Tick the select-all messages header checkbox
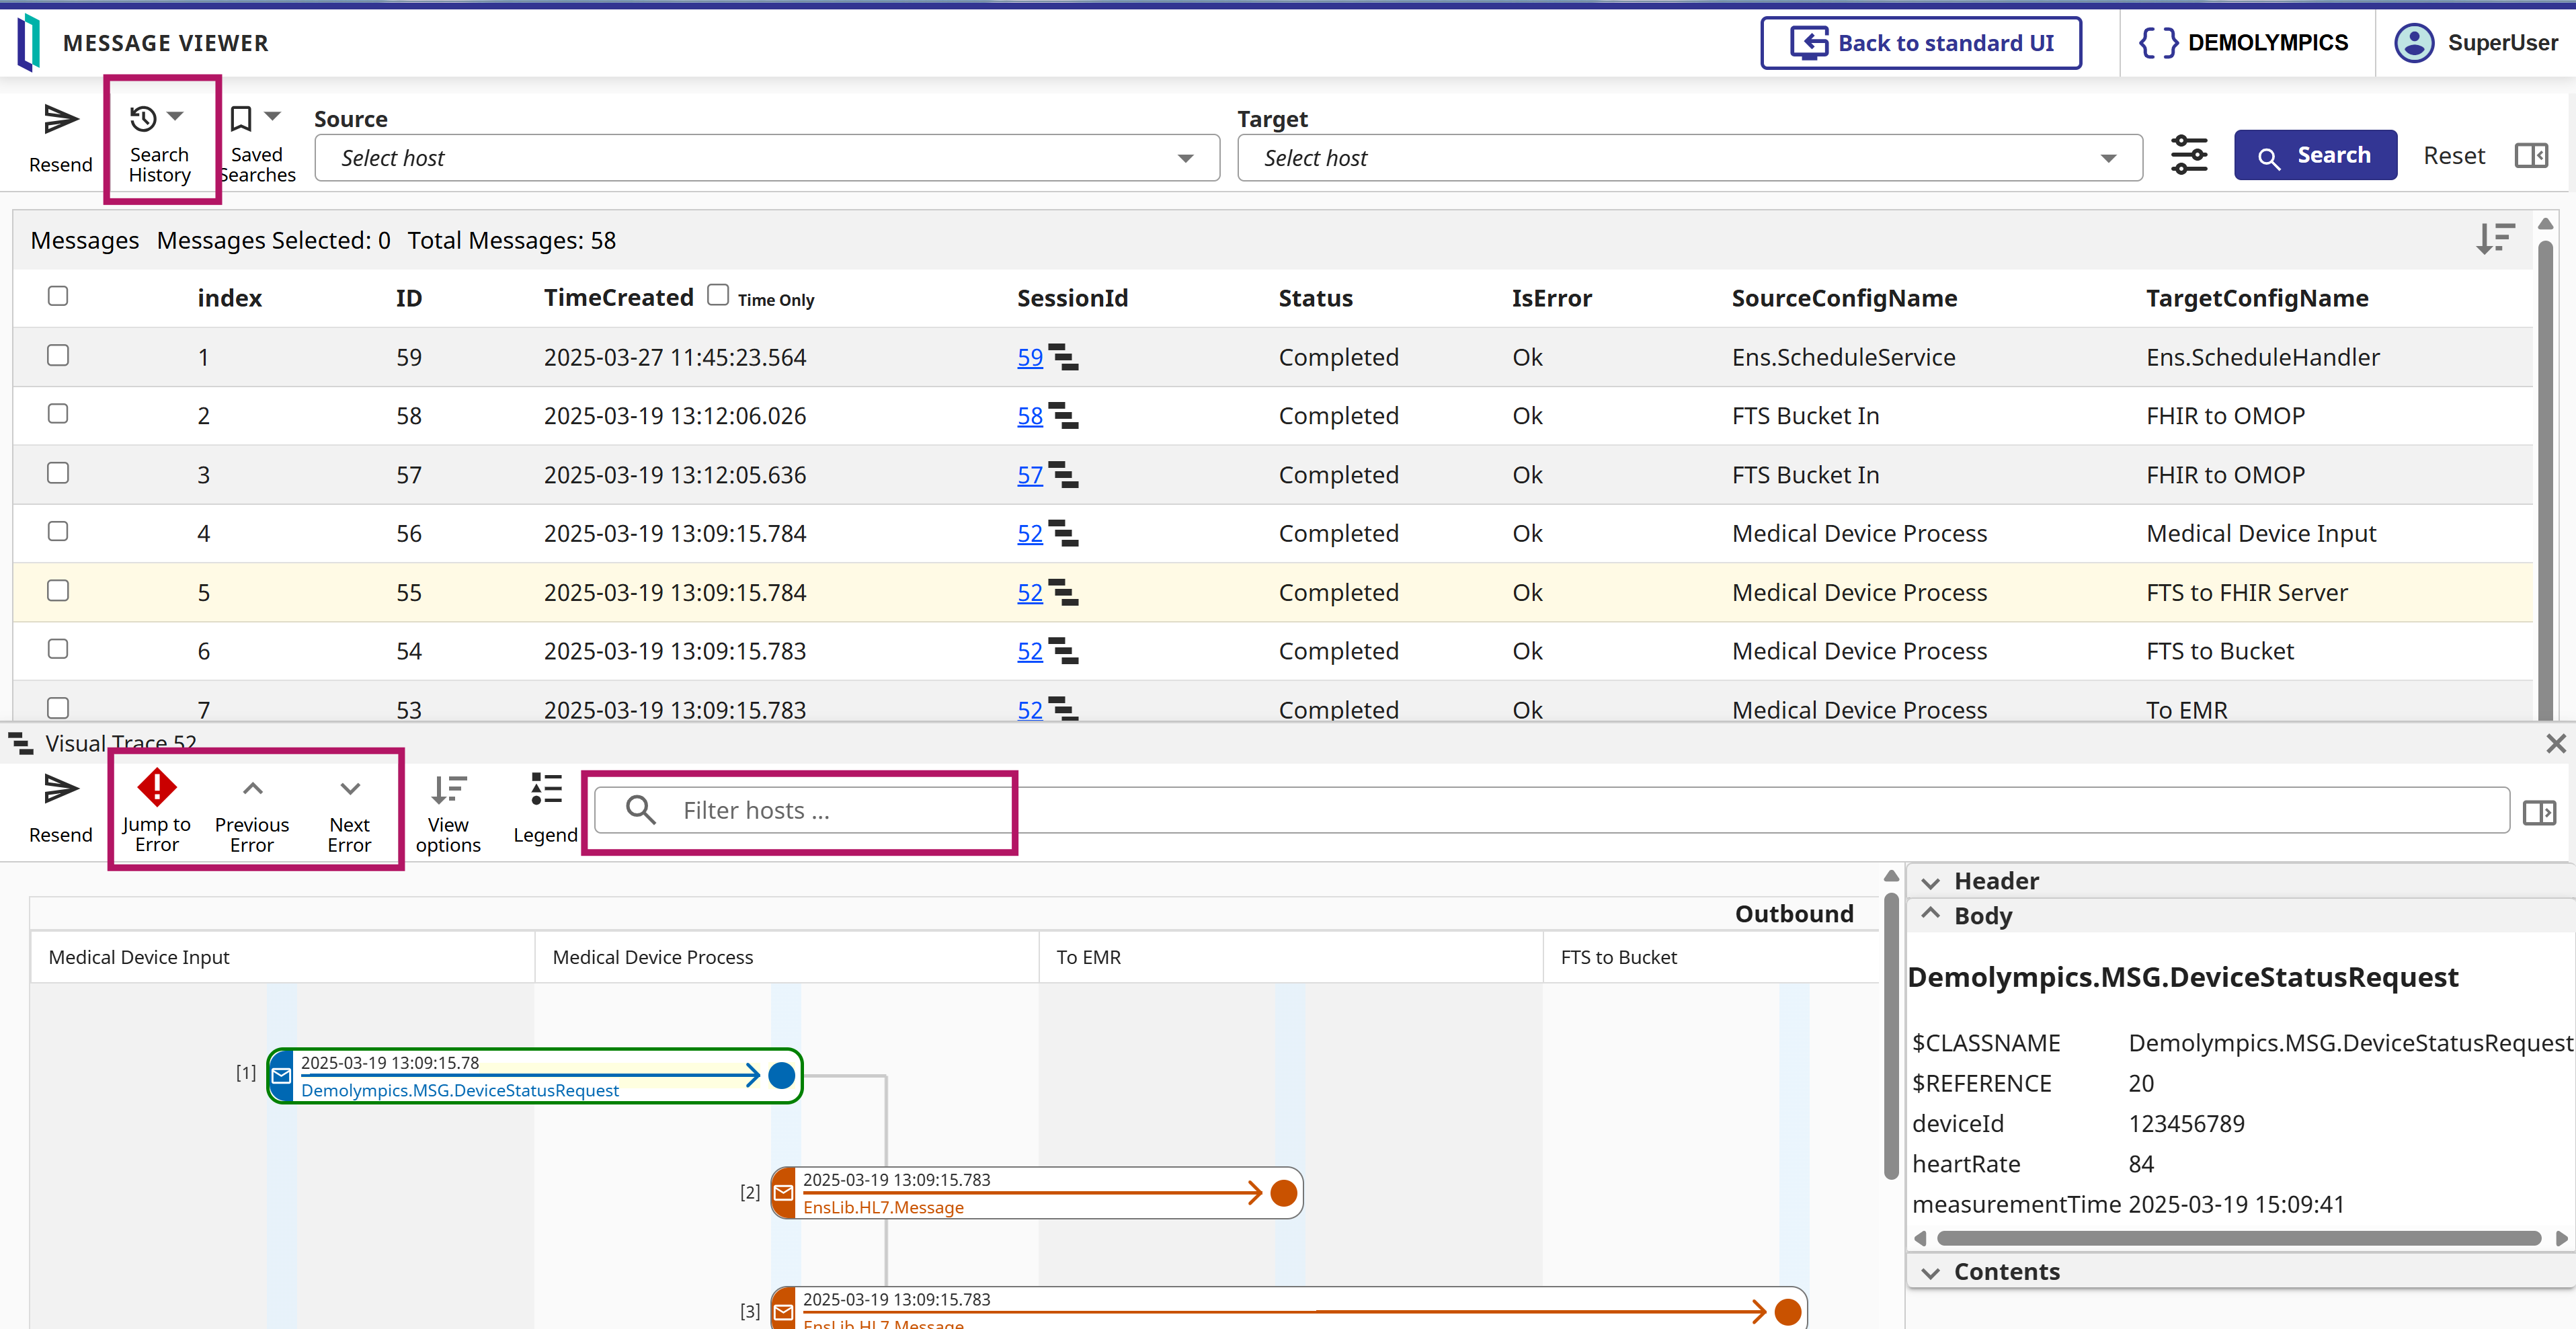 point(58,297)
